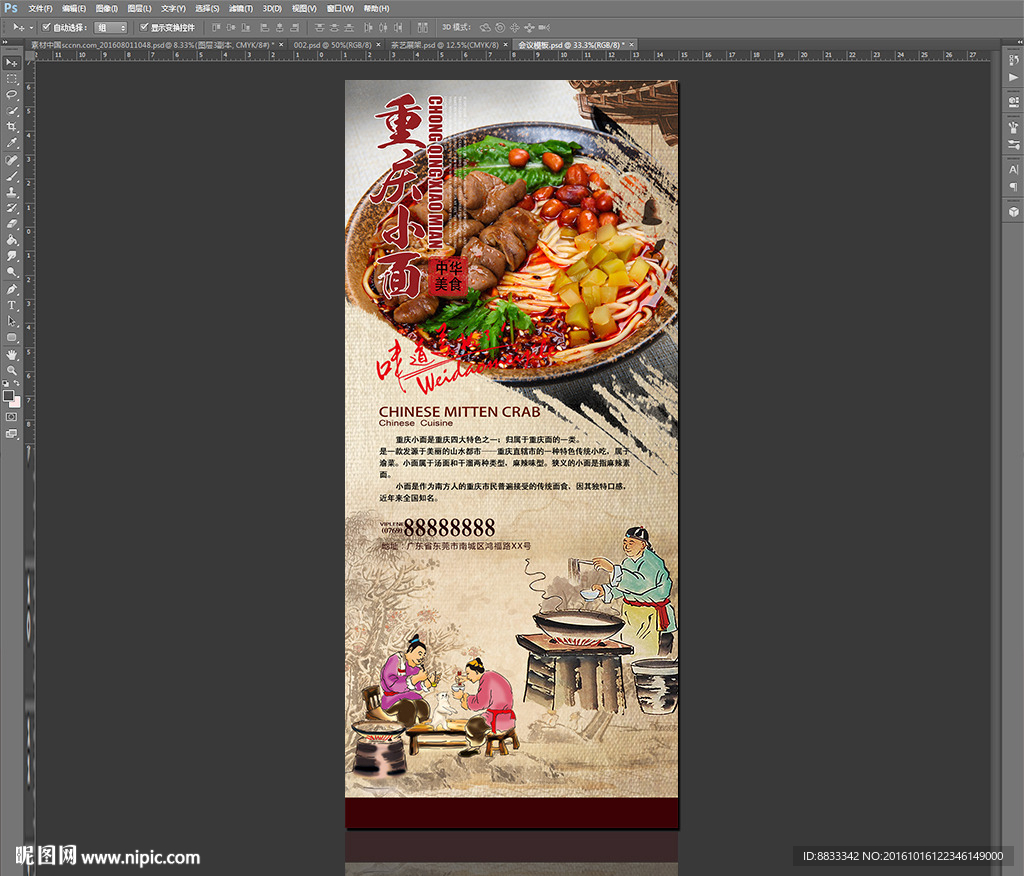Open the History panel icon
Image resolution: width=1024 pixels, height=876 pixels.
1014,60
